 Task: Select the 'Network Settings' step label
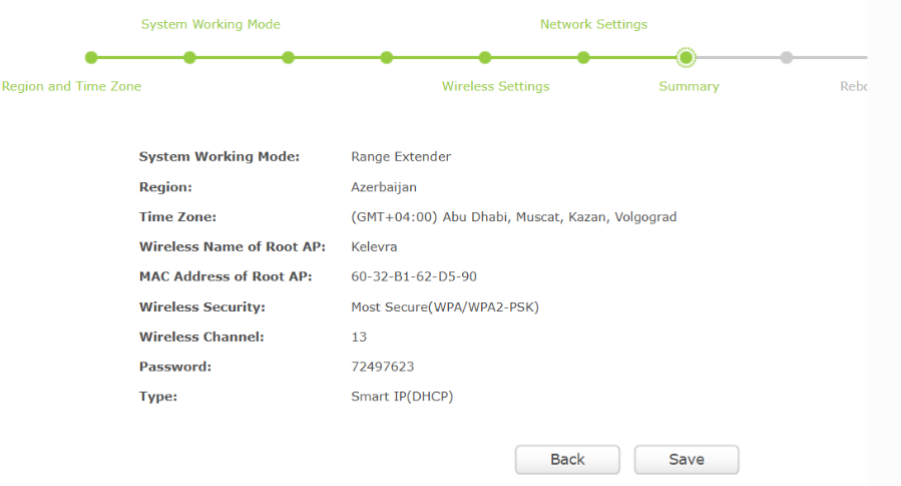pos(593,24)
